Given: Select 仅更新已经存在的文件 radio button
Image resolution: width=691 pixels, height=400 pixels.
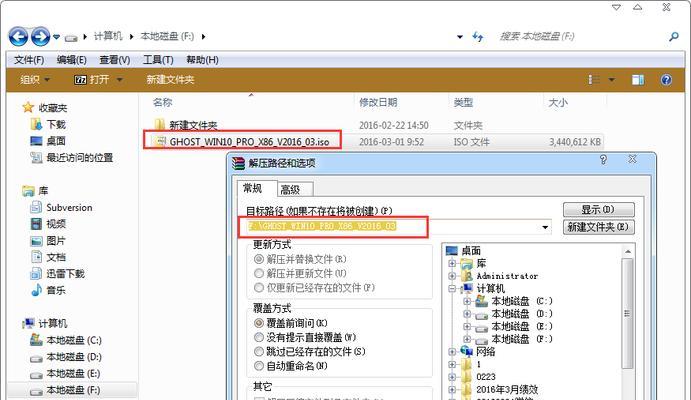Looking at the screenshot, I should point(259,288).
